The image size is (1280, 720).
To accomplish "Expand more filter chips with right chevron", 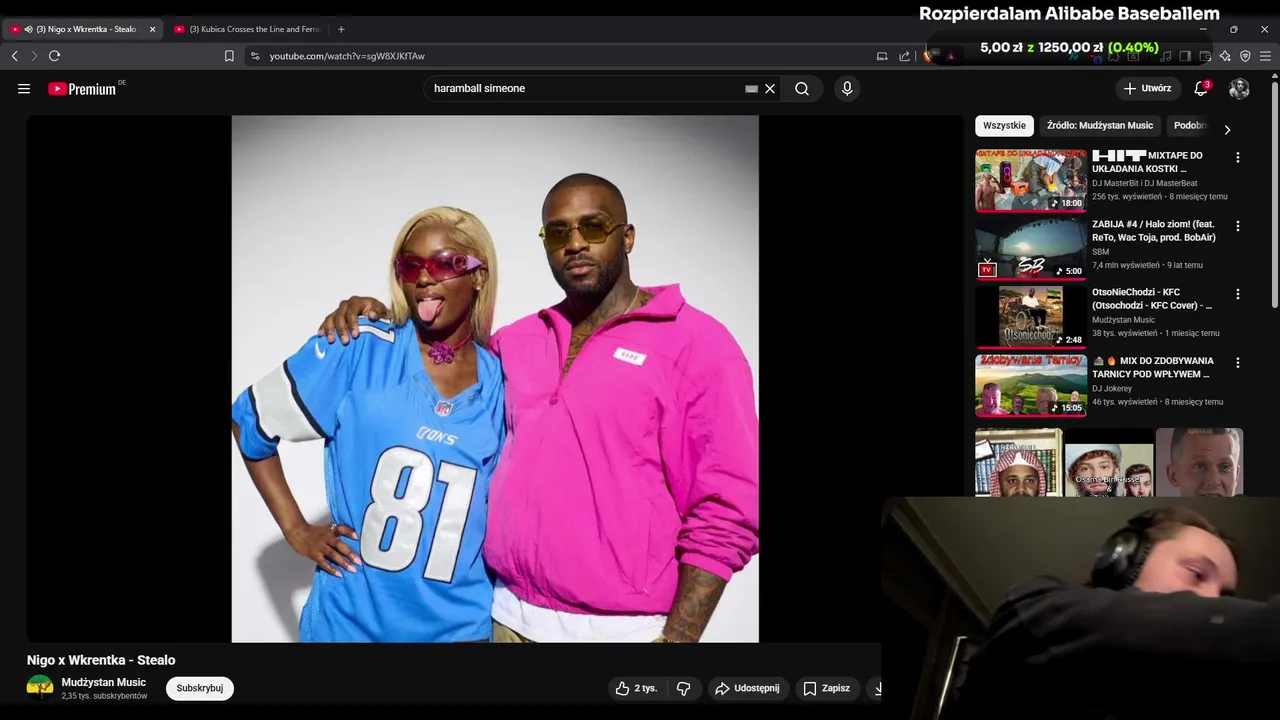I will pos(1227,129).
